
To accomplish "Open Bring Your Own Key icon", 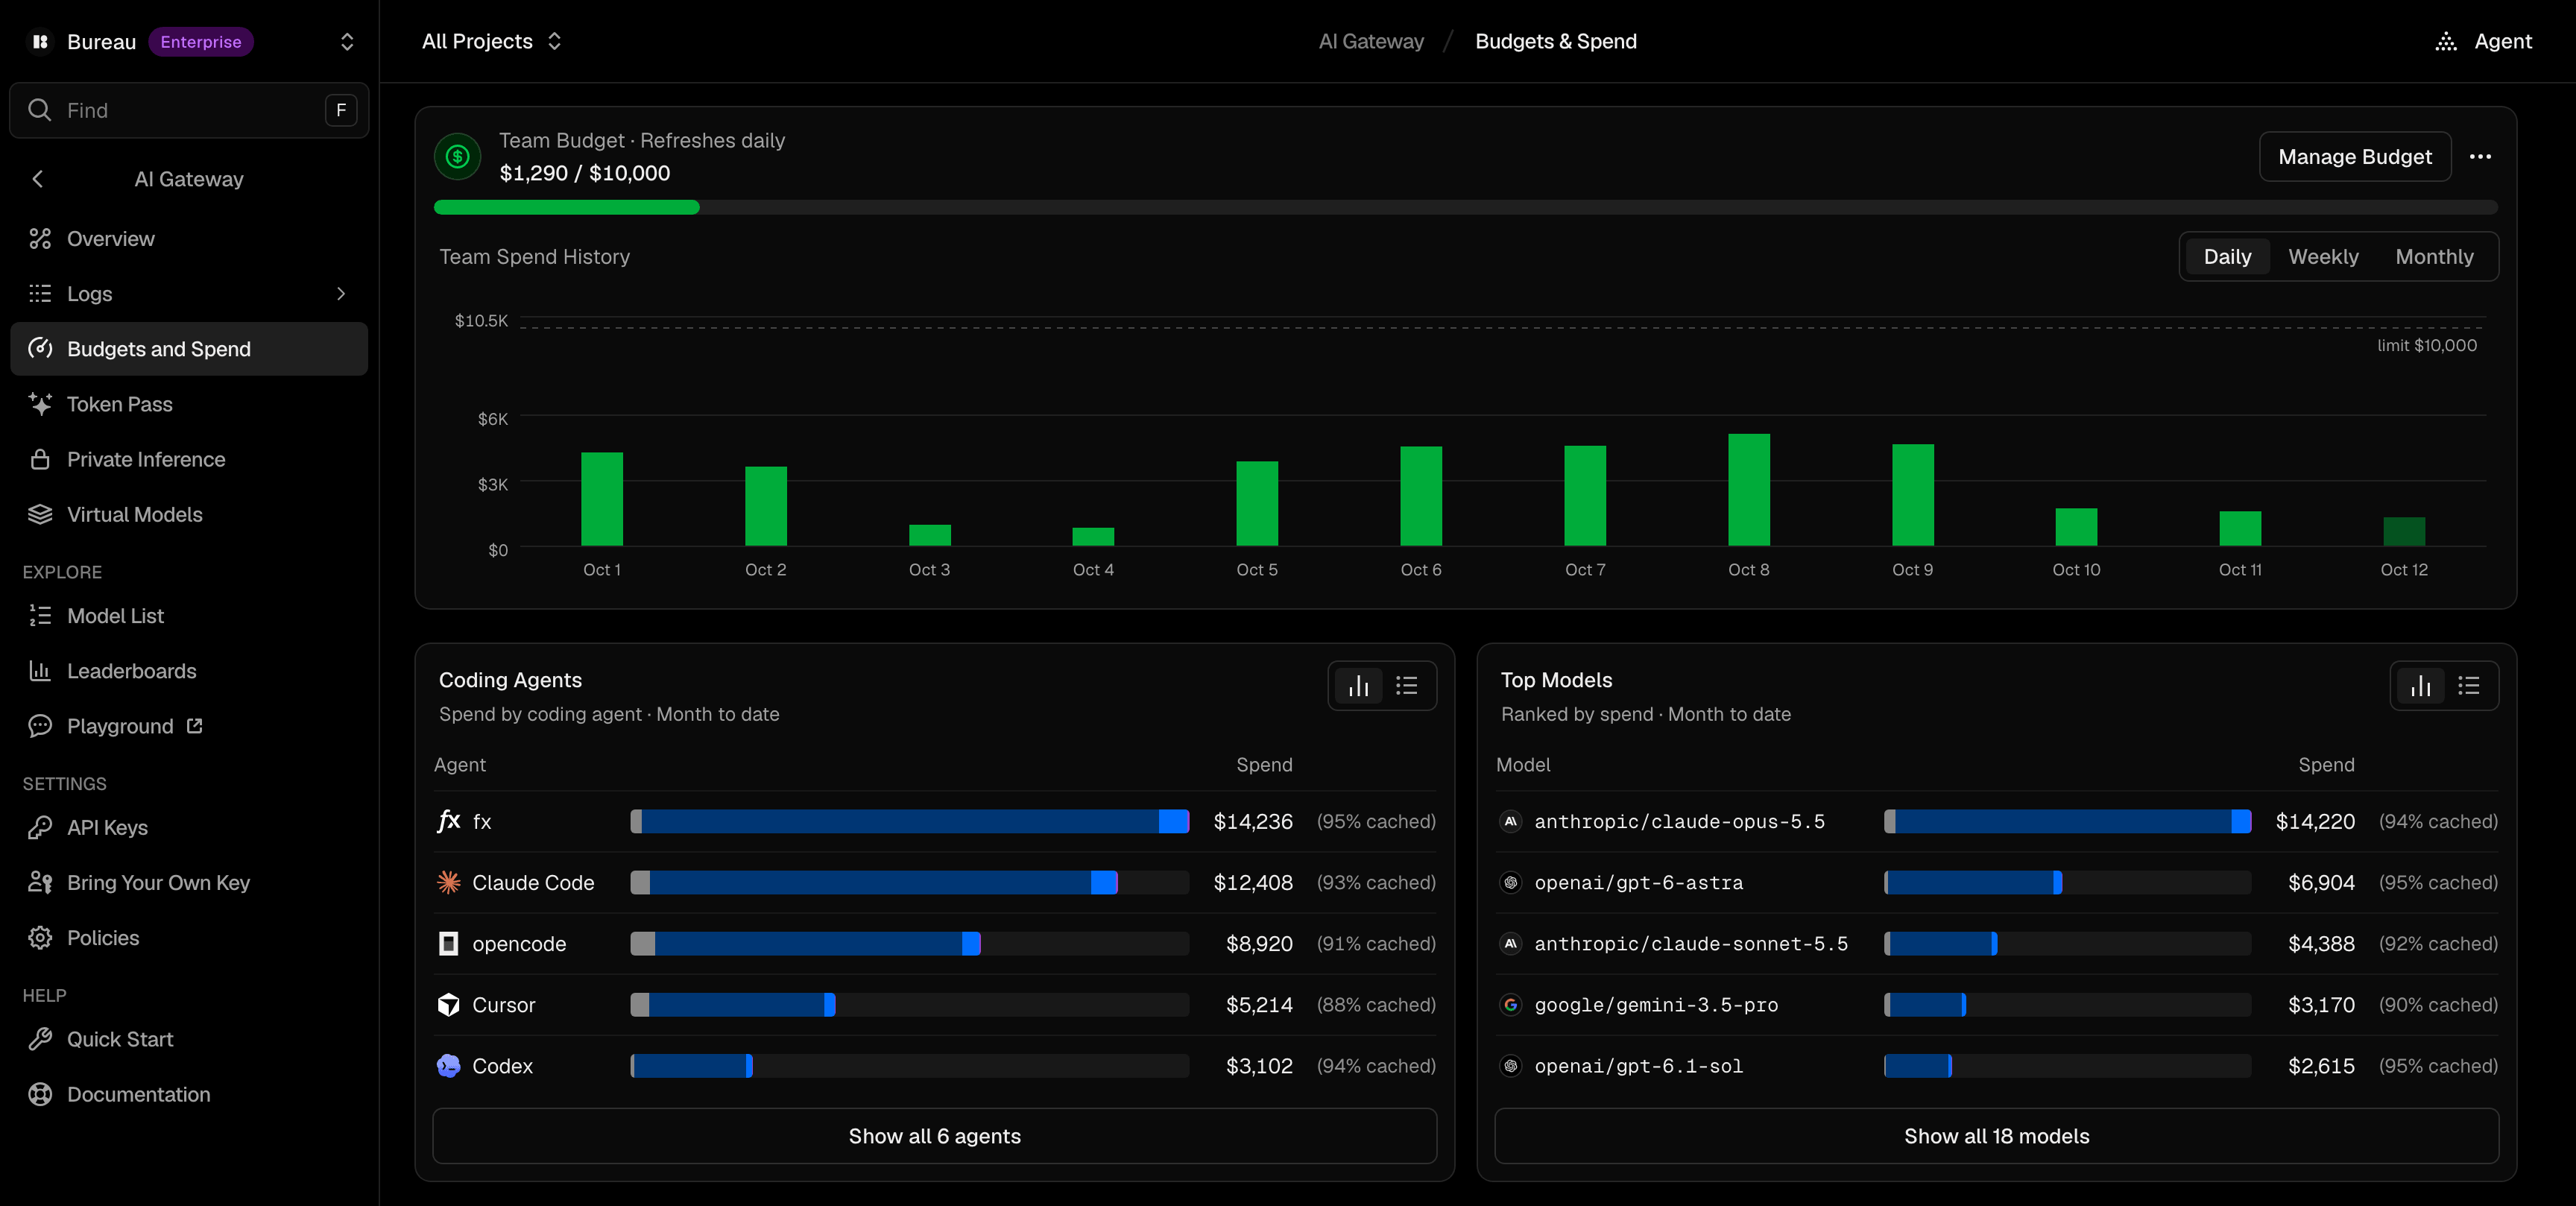I will (x=40, y=882).
